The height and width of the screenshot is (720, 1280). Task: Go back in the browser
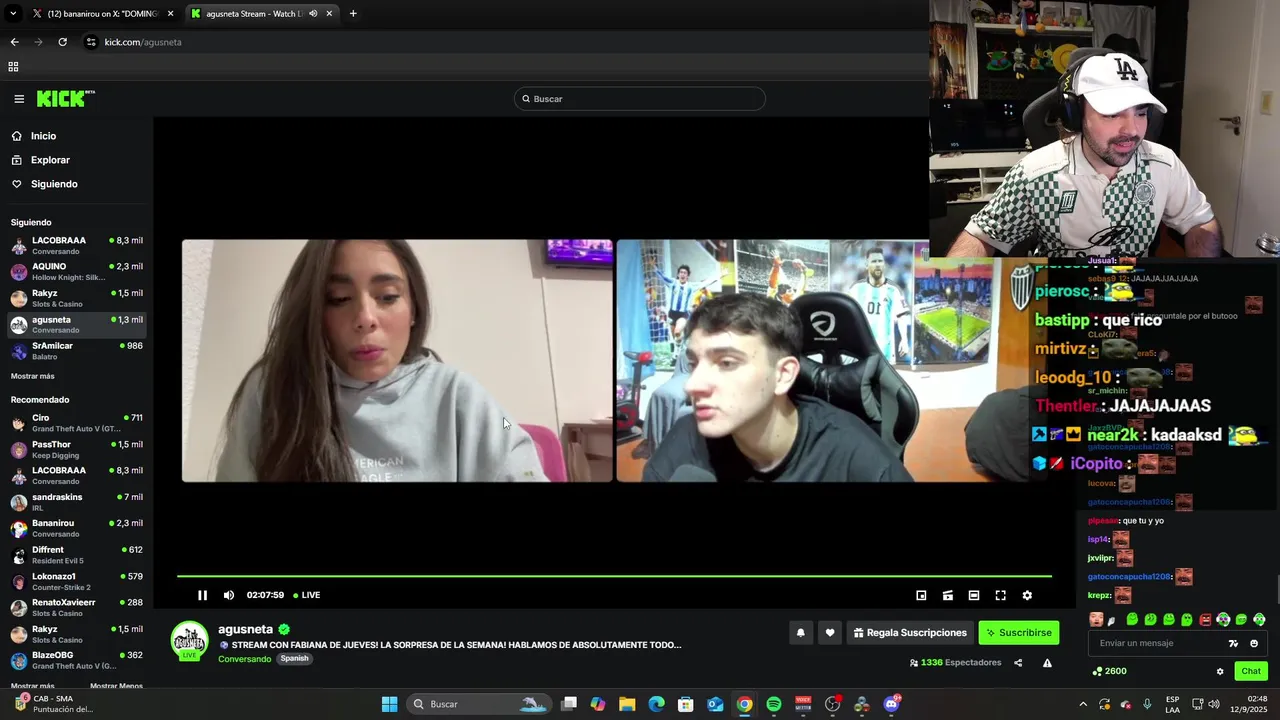coord(14,42)
